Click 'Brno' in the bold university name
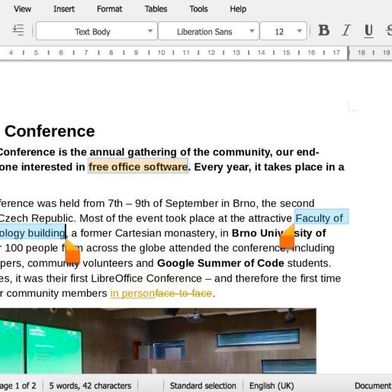Viewport: 392px width, 392px height. pyautogui.click(x=244, y=233)
